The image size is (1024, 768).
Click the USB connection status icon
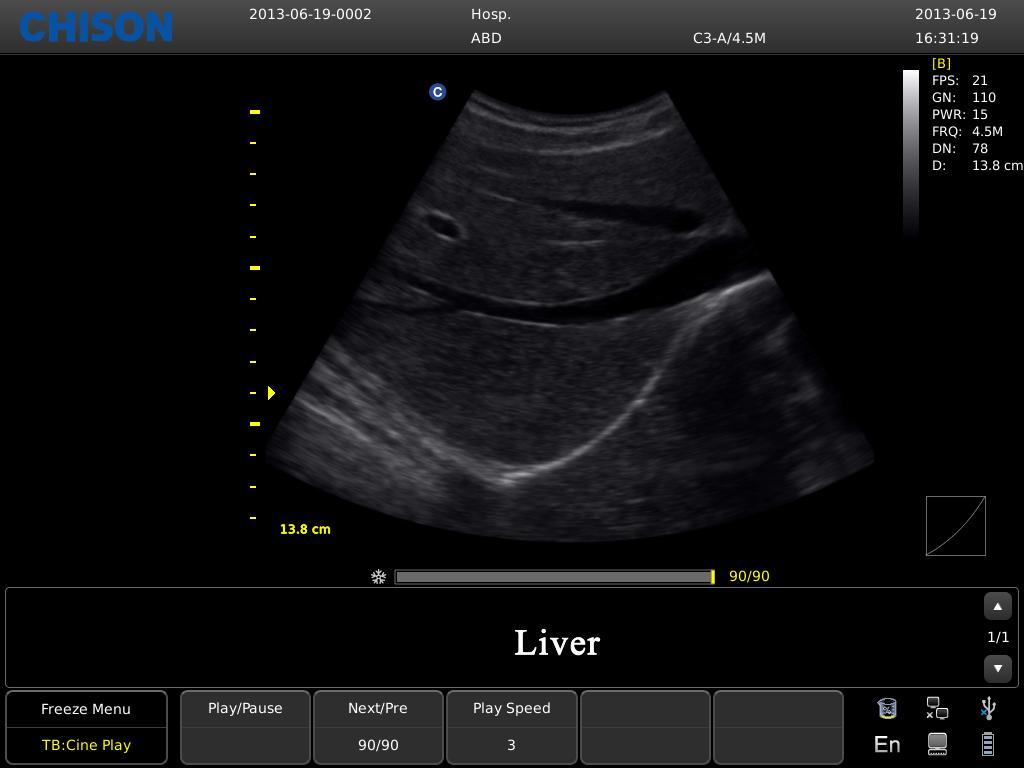tap(986, 708)
